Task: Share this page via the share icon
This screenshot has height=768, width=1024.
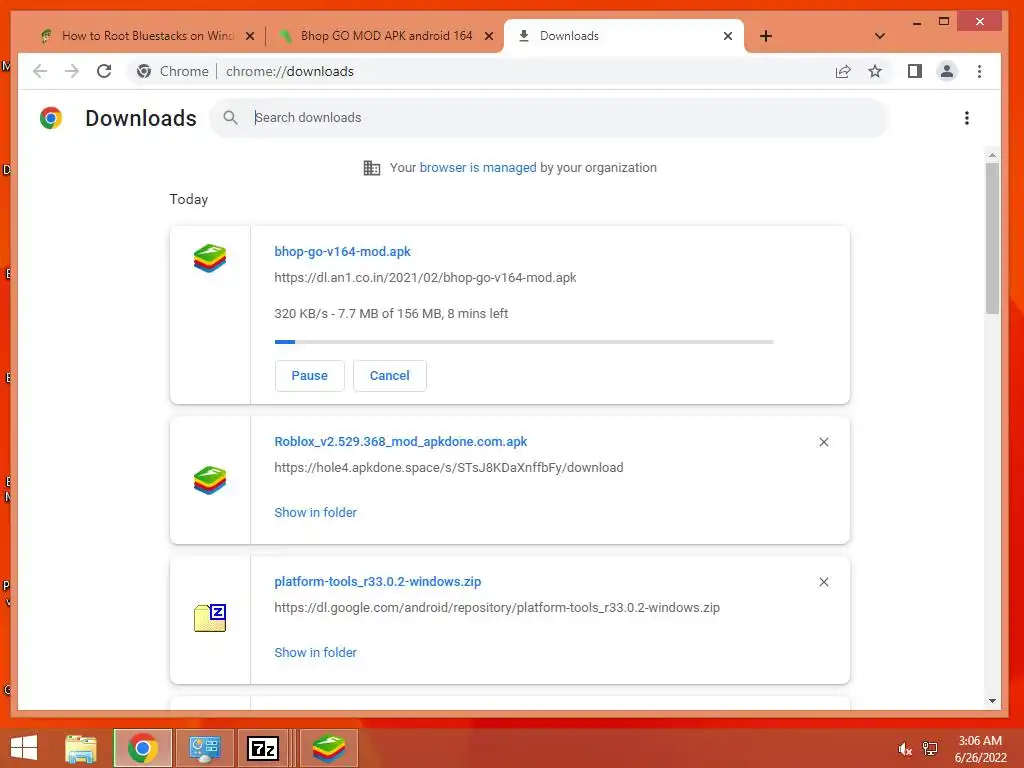Action: (x=843, y=71)
